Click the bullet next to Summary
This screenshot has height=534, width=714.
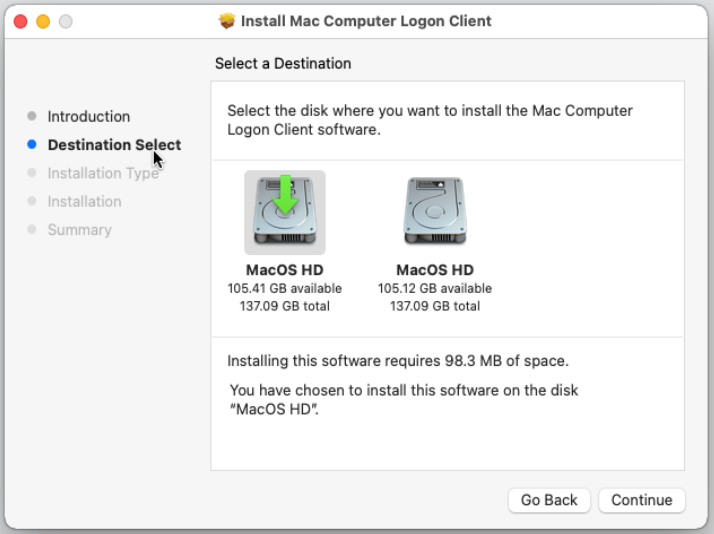(x=32, y=229)
